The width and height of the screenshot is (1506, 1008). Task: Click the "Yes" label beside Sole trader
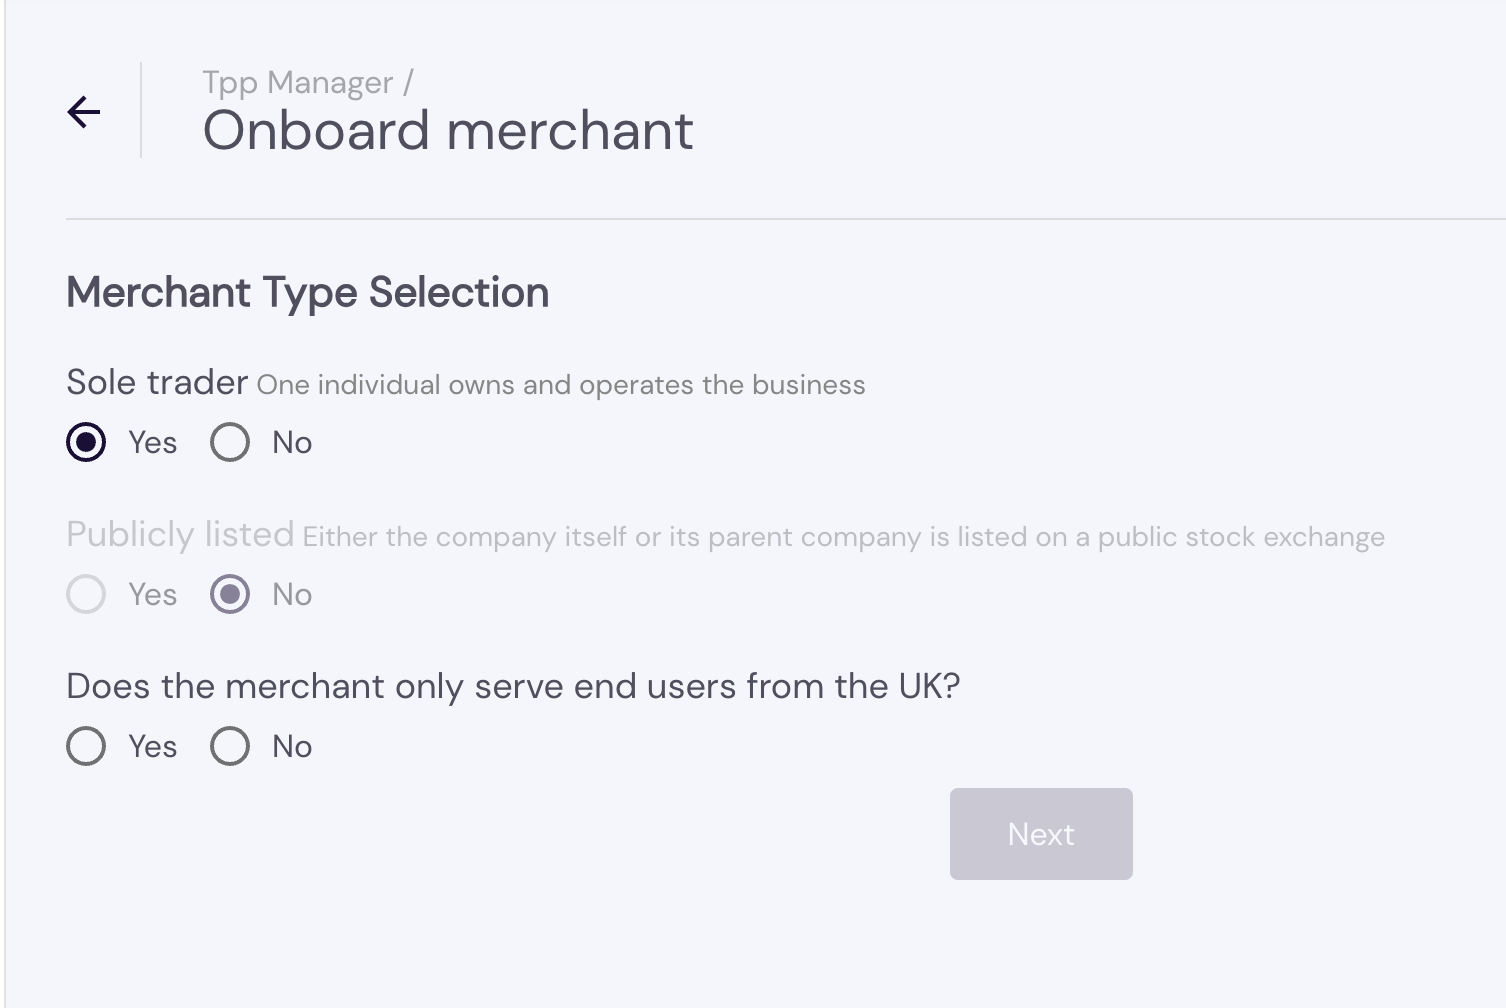(x=152, y=442)
